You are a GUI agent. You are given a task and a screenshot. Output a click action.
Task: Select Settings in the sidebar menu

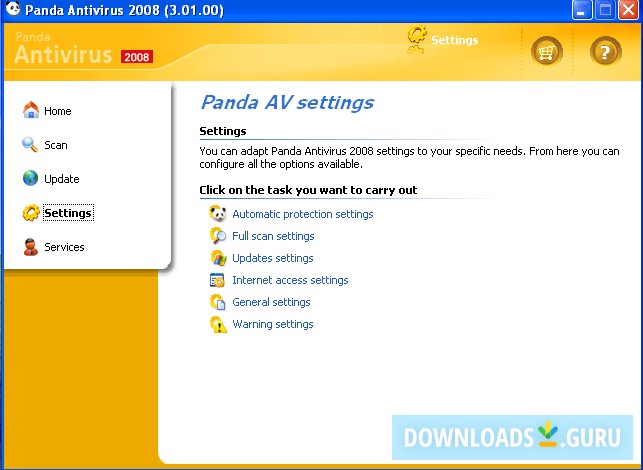68,213
